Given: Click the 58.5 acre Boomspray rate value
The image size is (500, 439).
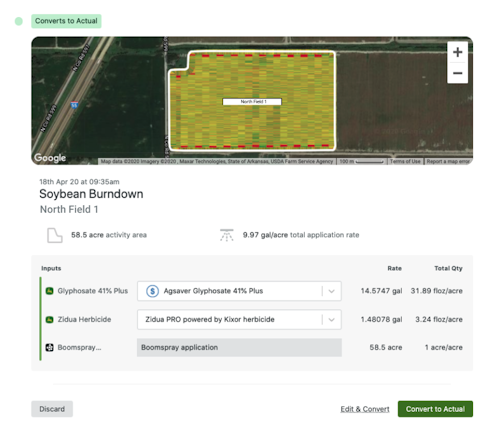Looking at the screenshot, I should coord(386,348).
